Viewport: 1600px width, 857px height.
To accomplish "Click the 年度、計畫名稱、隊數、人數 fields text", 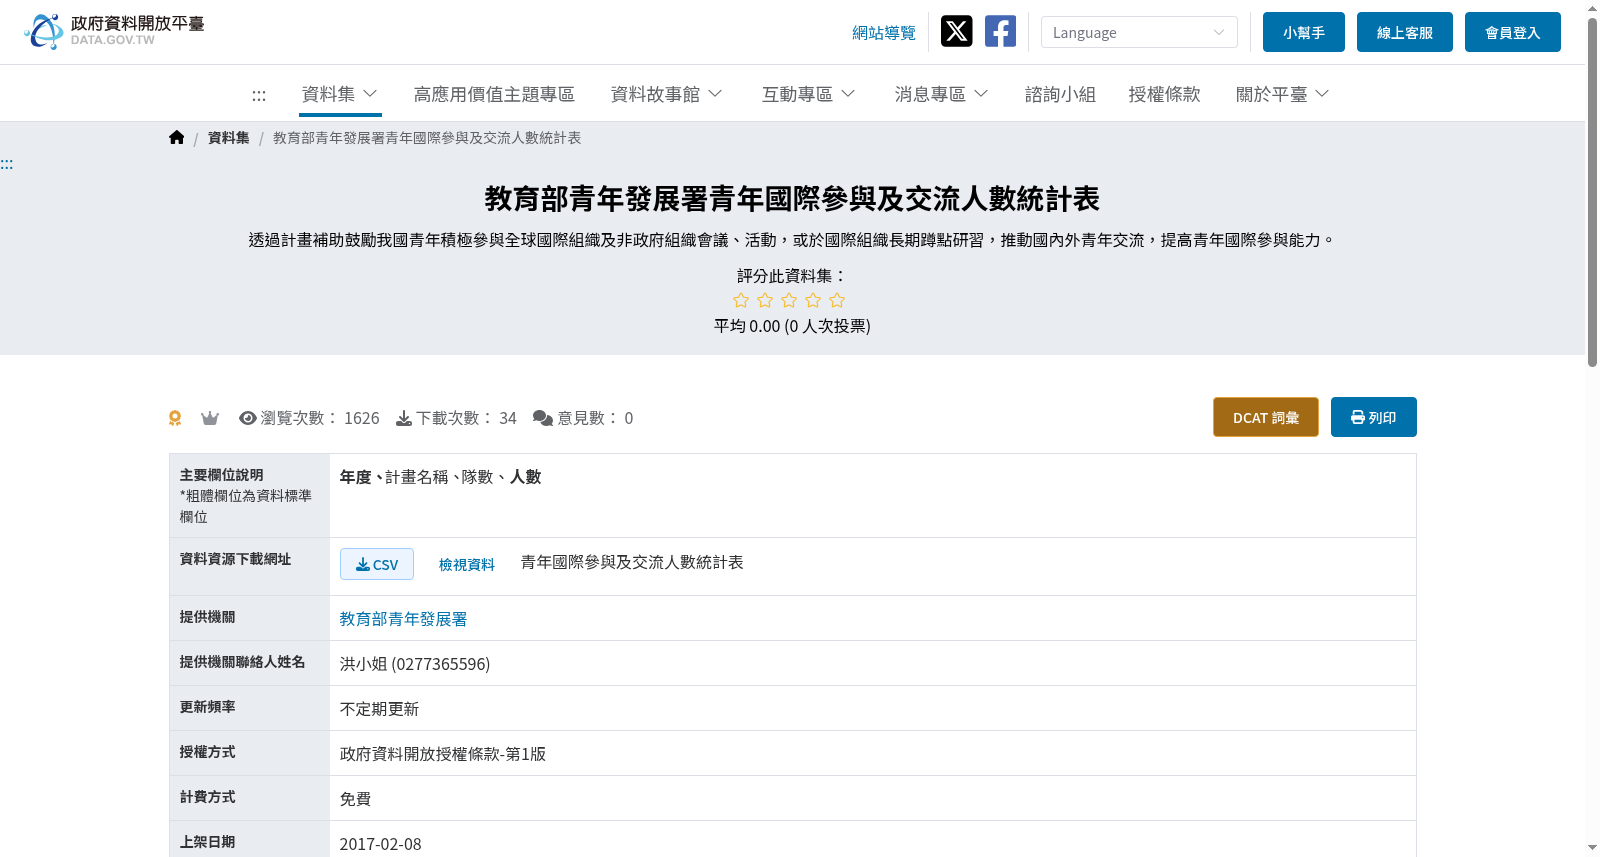I will [x=441, y=477].
